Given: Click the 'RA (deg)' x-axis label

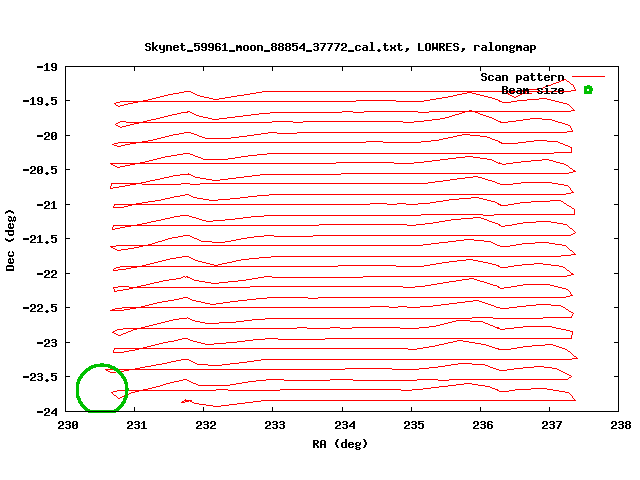Looking at the screenshot, I should click(340, 444).
